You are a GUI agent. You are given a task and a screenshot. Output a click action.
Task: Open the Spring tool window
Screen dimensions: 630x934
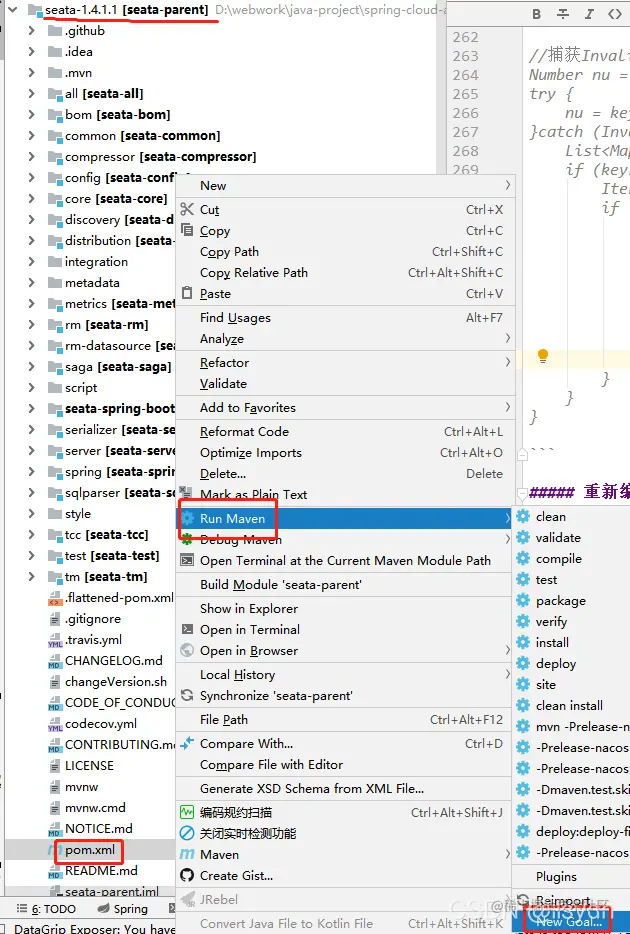[123, 908]
